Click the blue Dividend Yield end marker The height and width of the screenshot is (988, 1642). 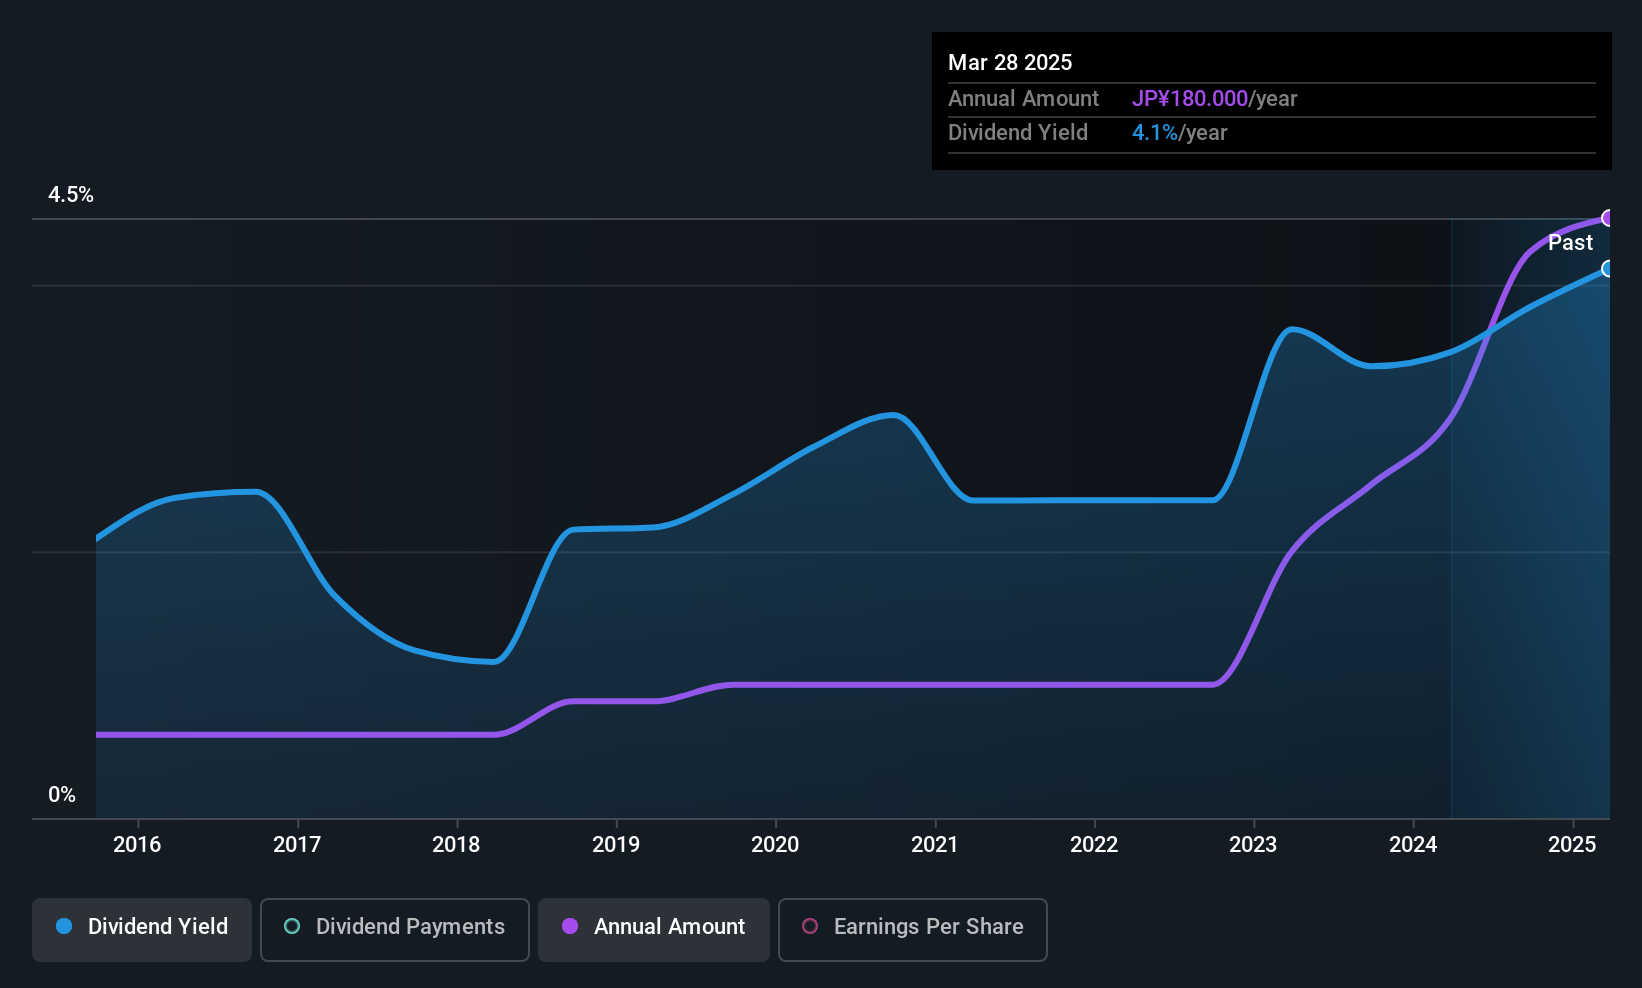click(1608, 268)
